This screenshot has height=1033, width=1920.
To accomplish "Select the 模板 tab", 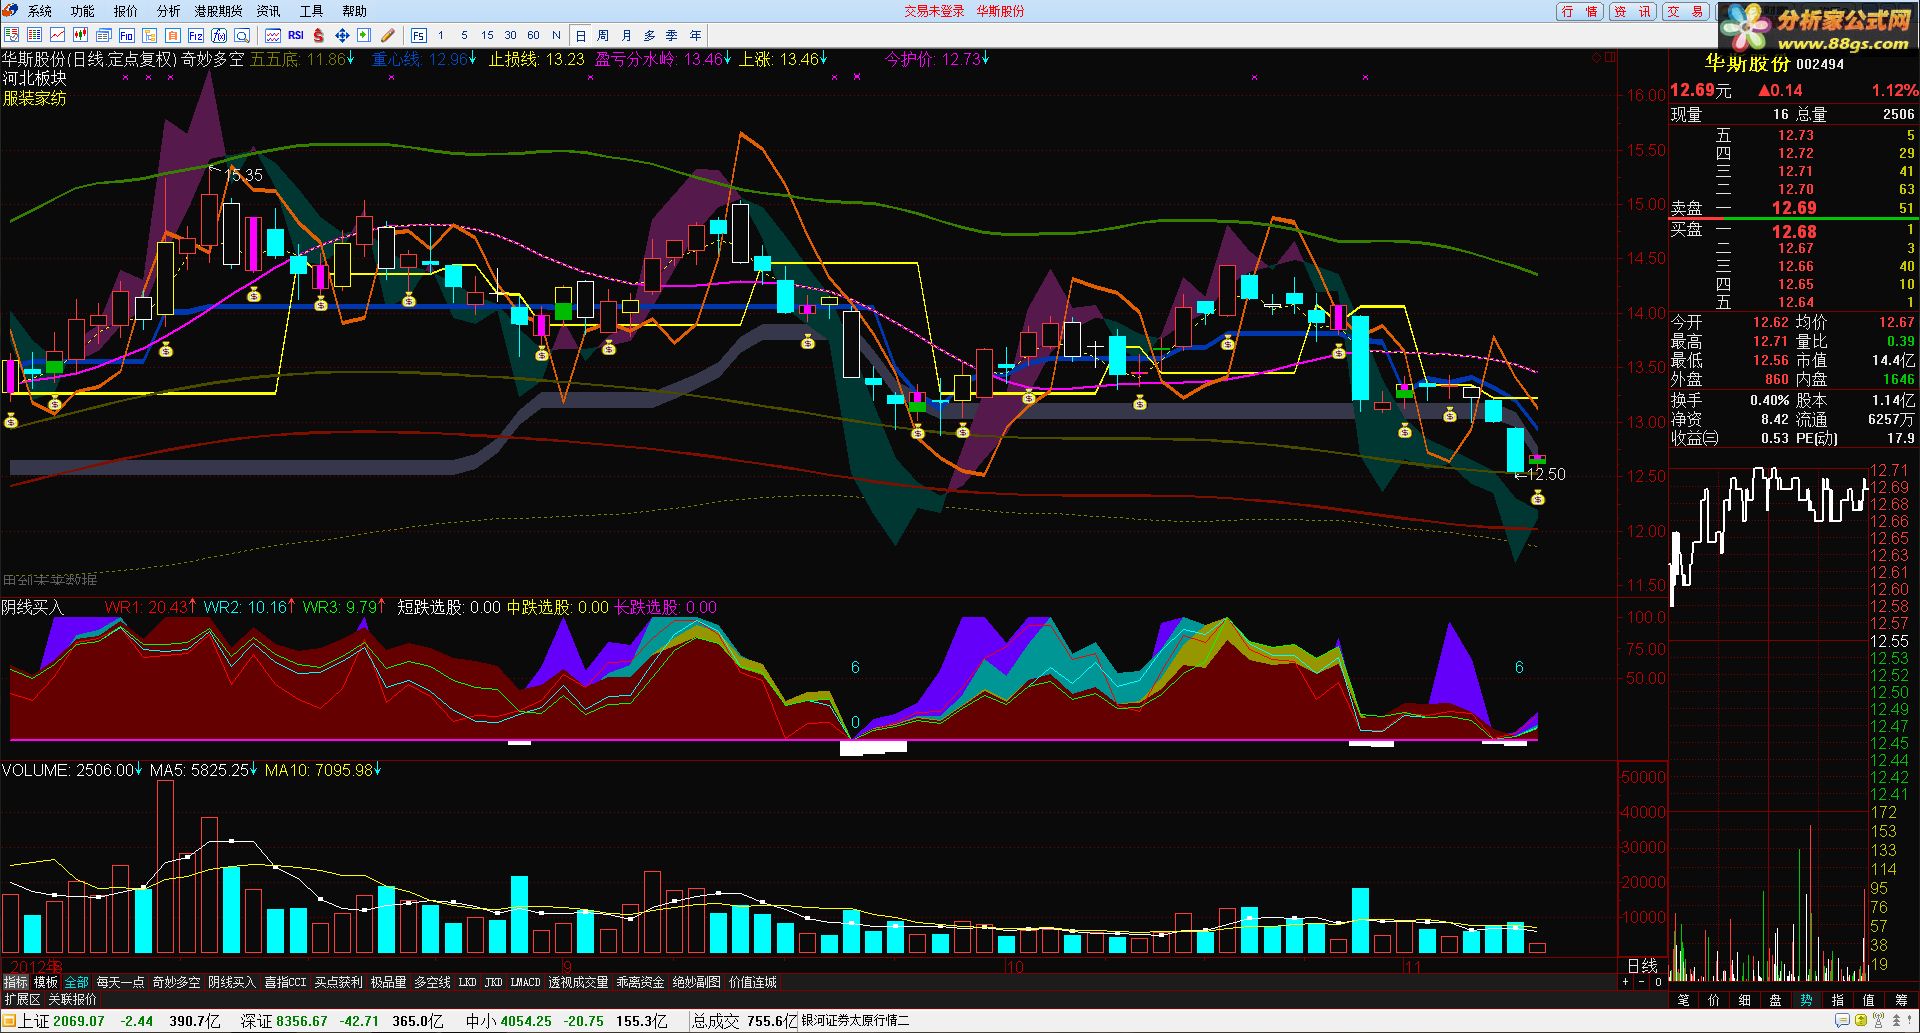I will [x=46, y=982].
